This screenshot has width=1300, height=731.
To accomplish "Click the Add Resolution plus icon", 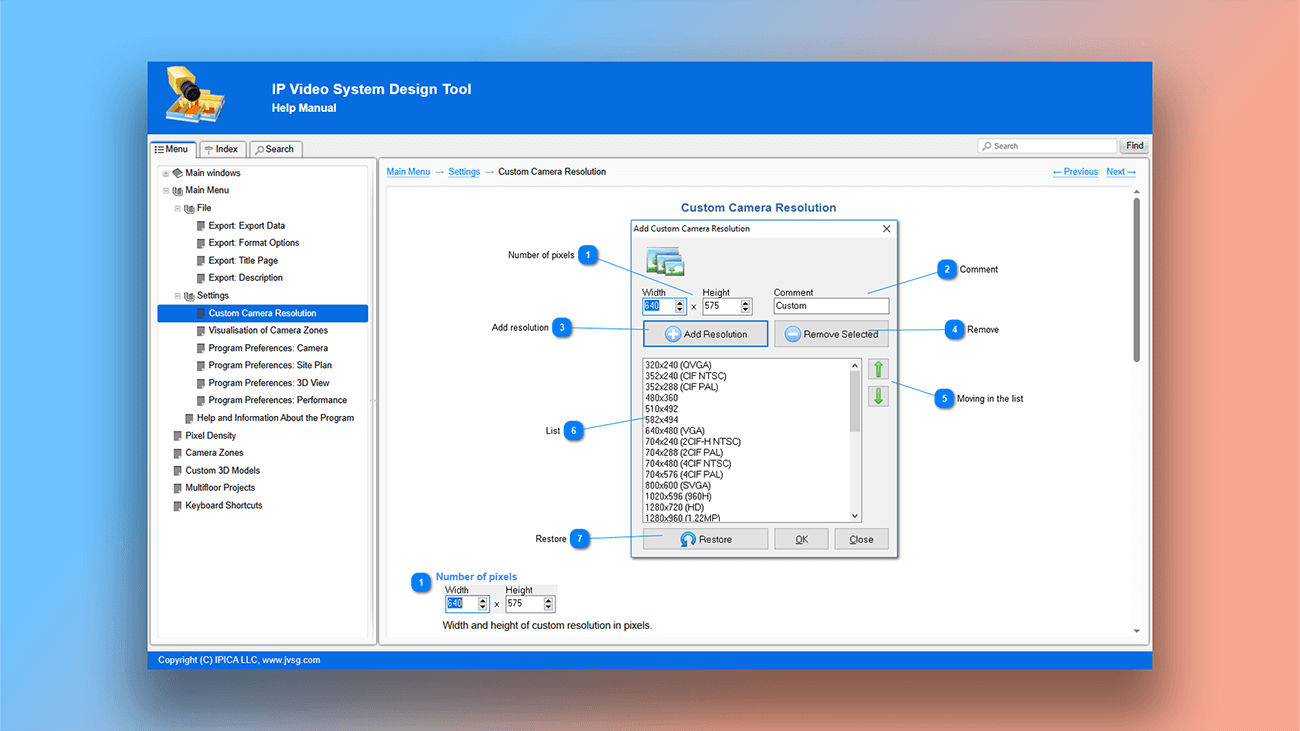I will 673,334.
